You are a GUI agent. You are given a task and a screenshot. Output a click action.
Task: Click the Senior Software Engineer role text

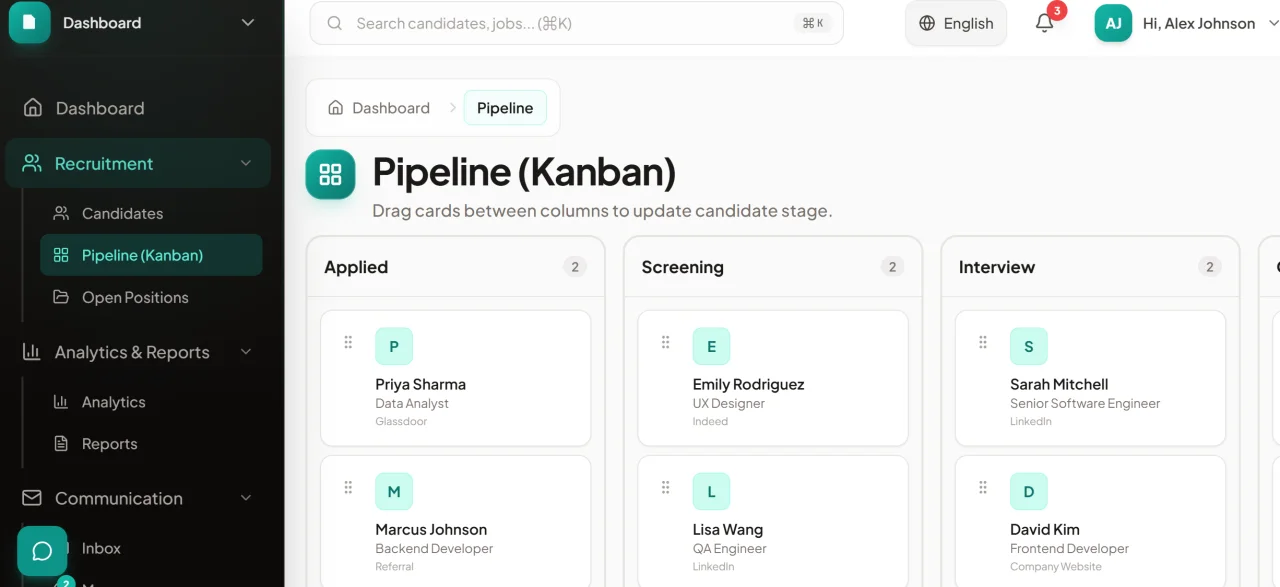(1085, 404)
